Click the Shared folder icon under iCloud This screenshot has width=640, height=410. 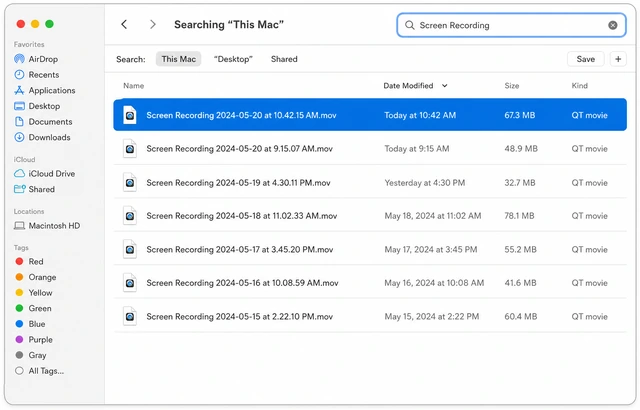(x=19, y=189)
